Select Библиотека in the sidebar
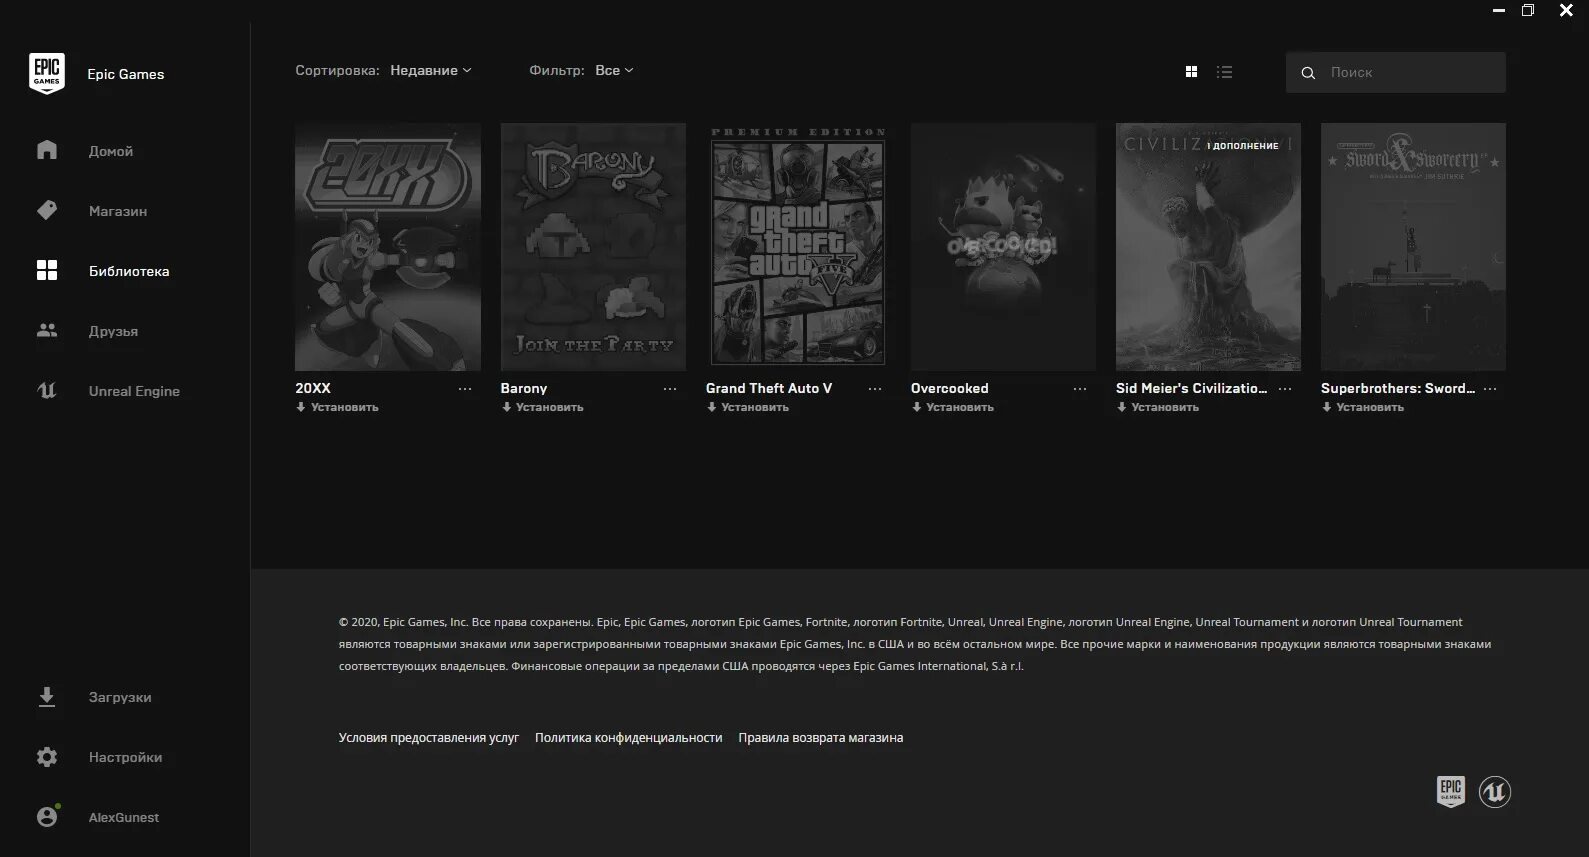This screenshot has width=1589, height=857. click(129, 271)
